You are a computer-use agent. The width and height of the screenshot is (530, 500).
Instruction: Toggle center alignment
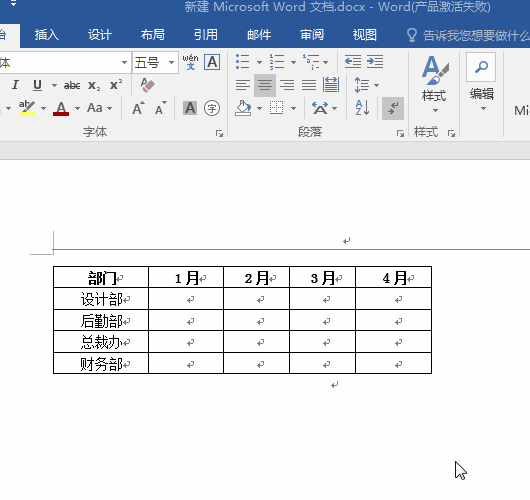point(265,85)
